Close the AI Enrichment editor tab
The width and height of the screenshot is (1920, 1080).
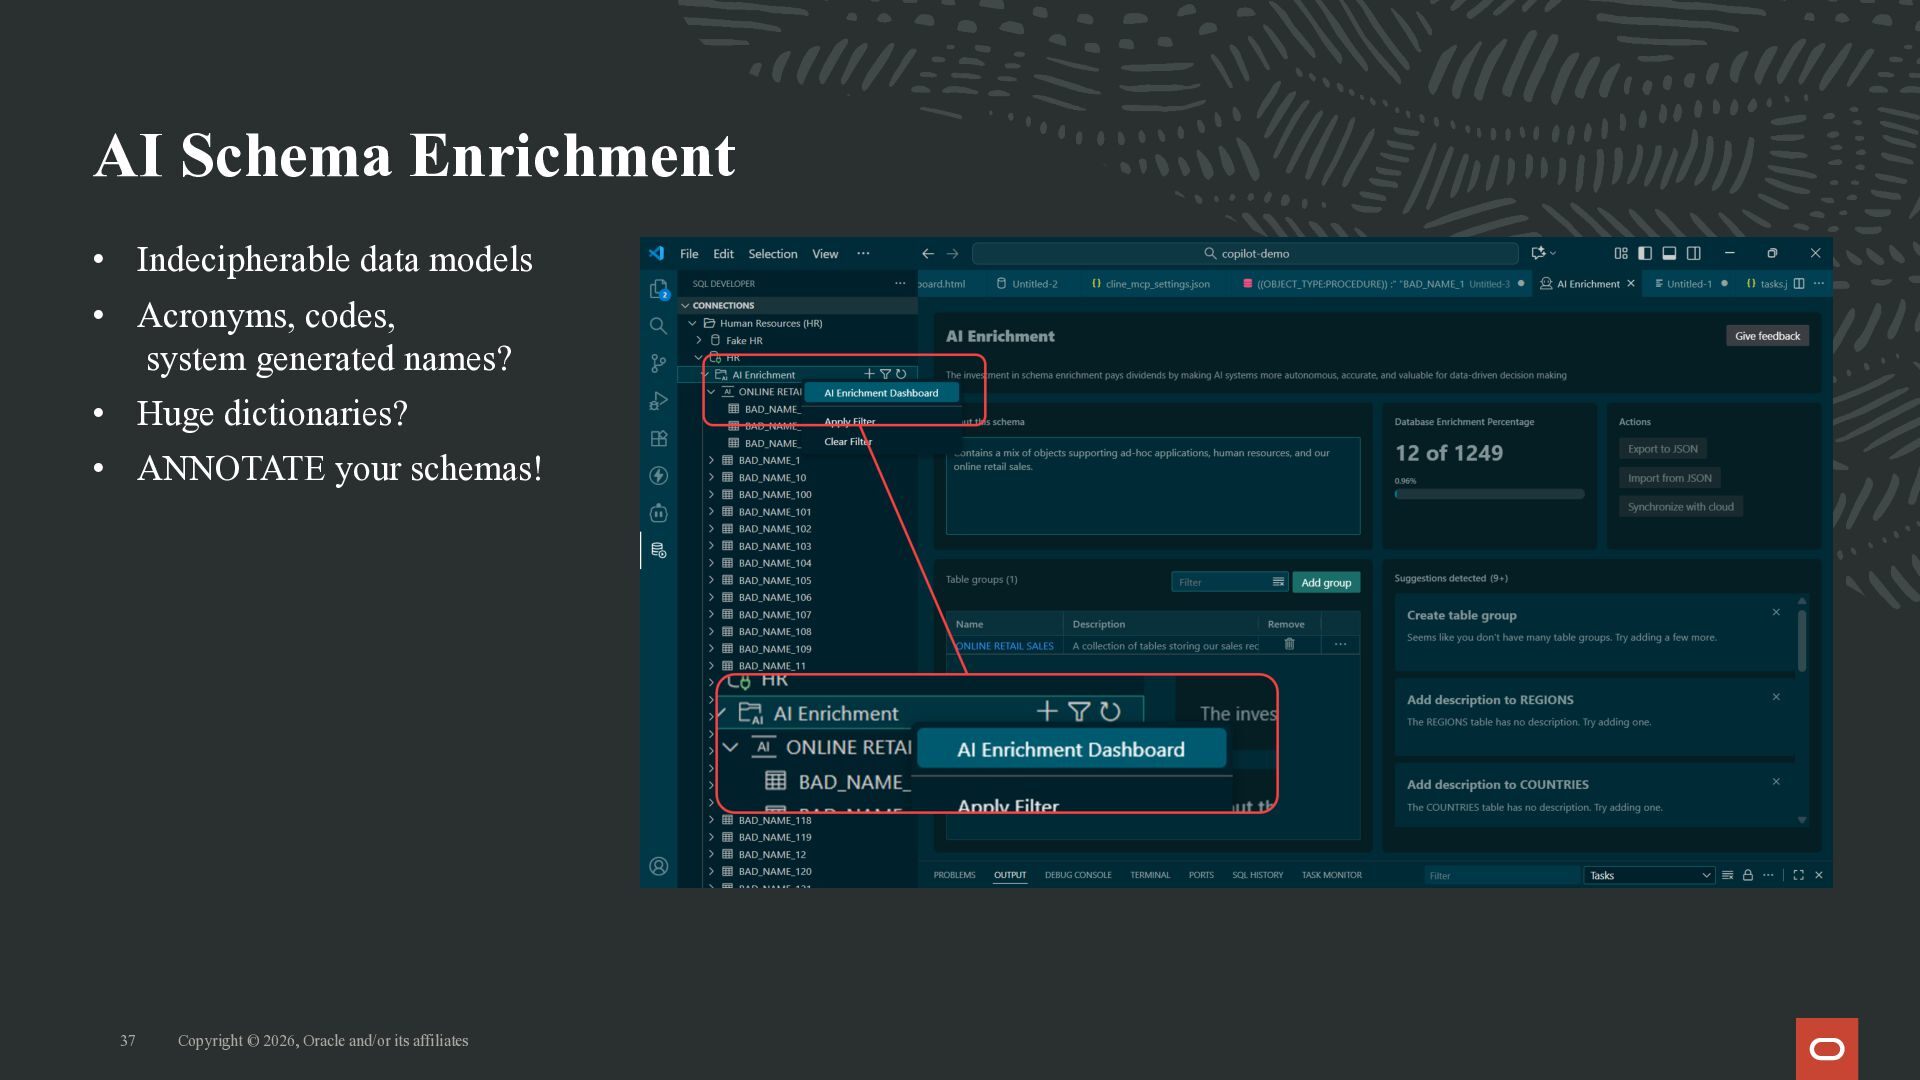[x=1631, y=284]
